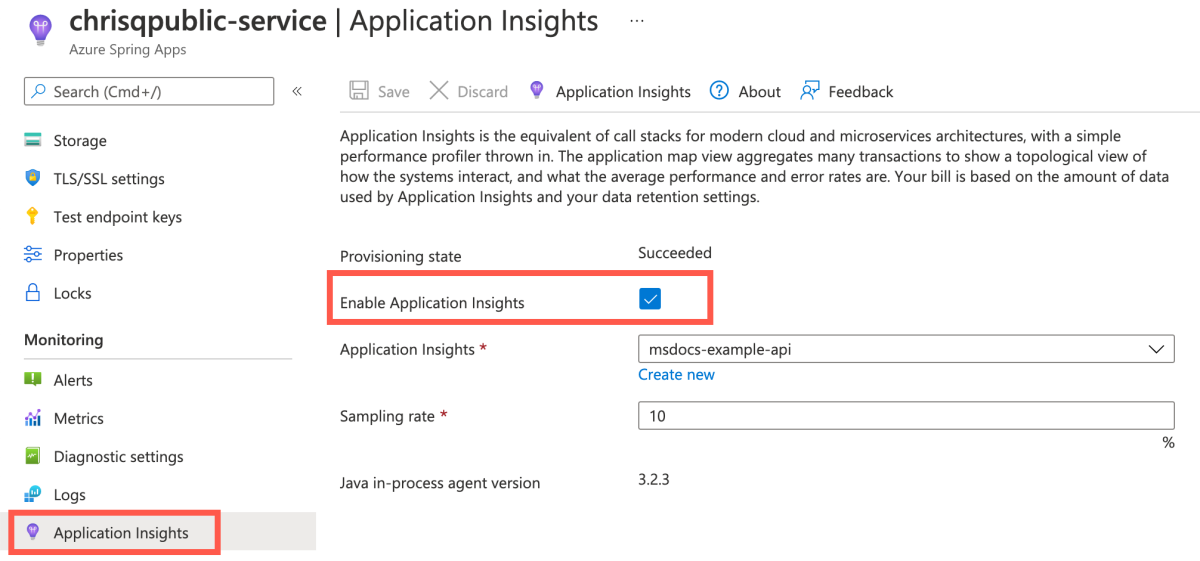
Task: Select the Metrics chart icon
Action: [x=33, y=417]
